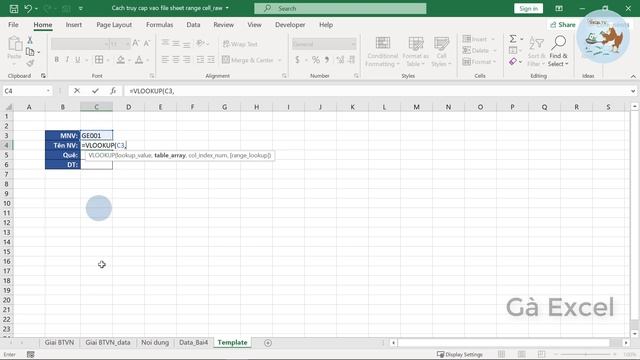Open Merge & Center dropdown arrow
The image size is (640, 360).
(x=280, y=60)
